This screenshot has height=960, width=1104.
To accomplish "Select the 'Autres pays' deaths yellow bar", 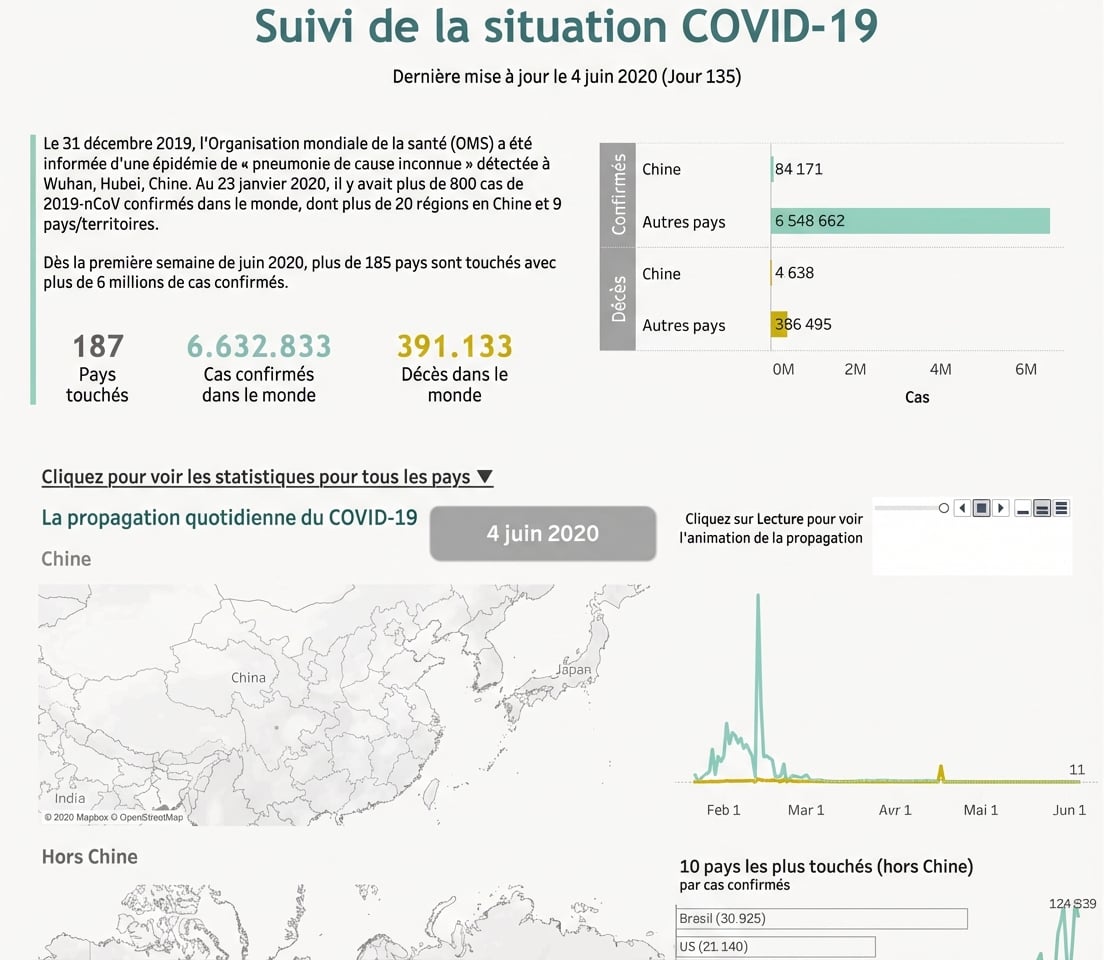I will pyautogui.click(x=779, y=324).
